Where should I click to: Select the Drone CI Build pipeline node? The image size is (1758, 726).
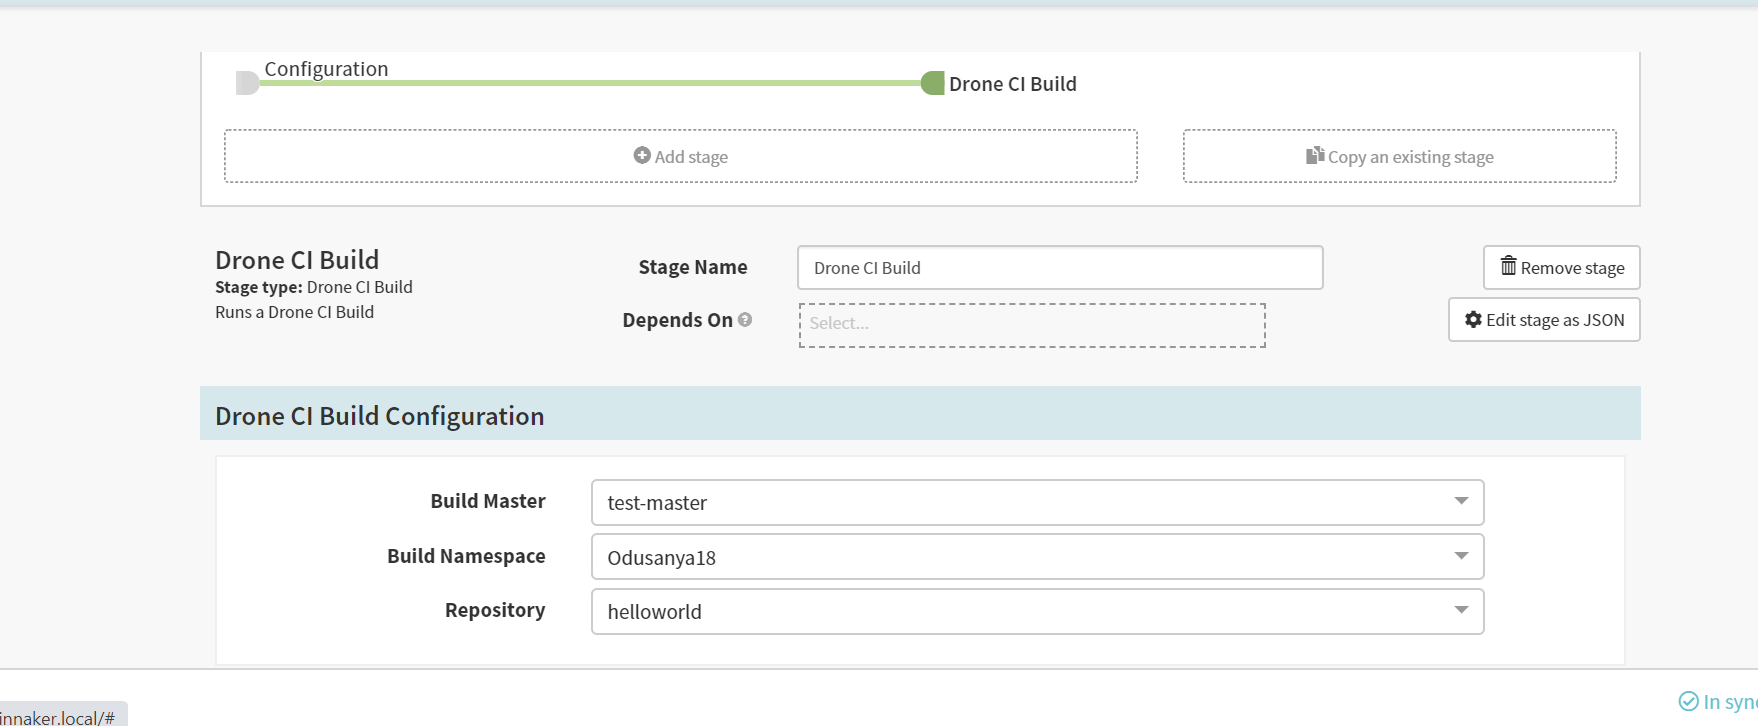[x=932, y=83]
